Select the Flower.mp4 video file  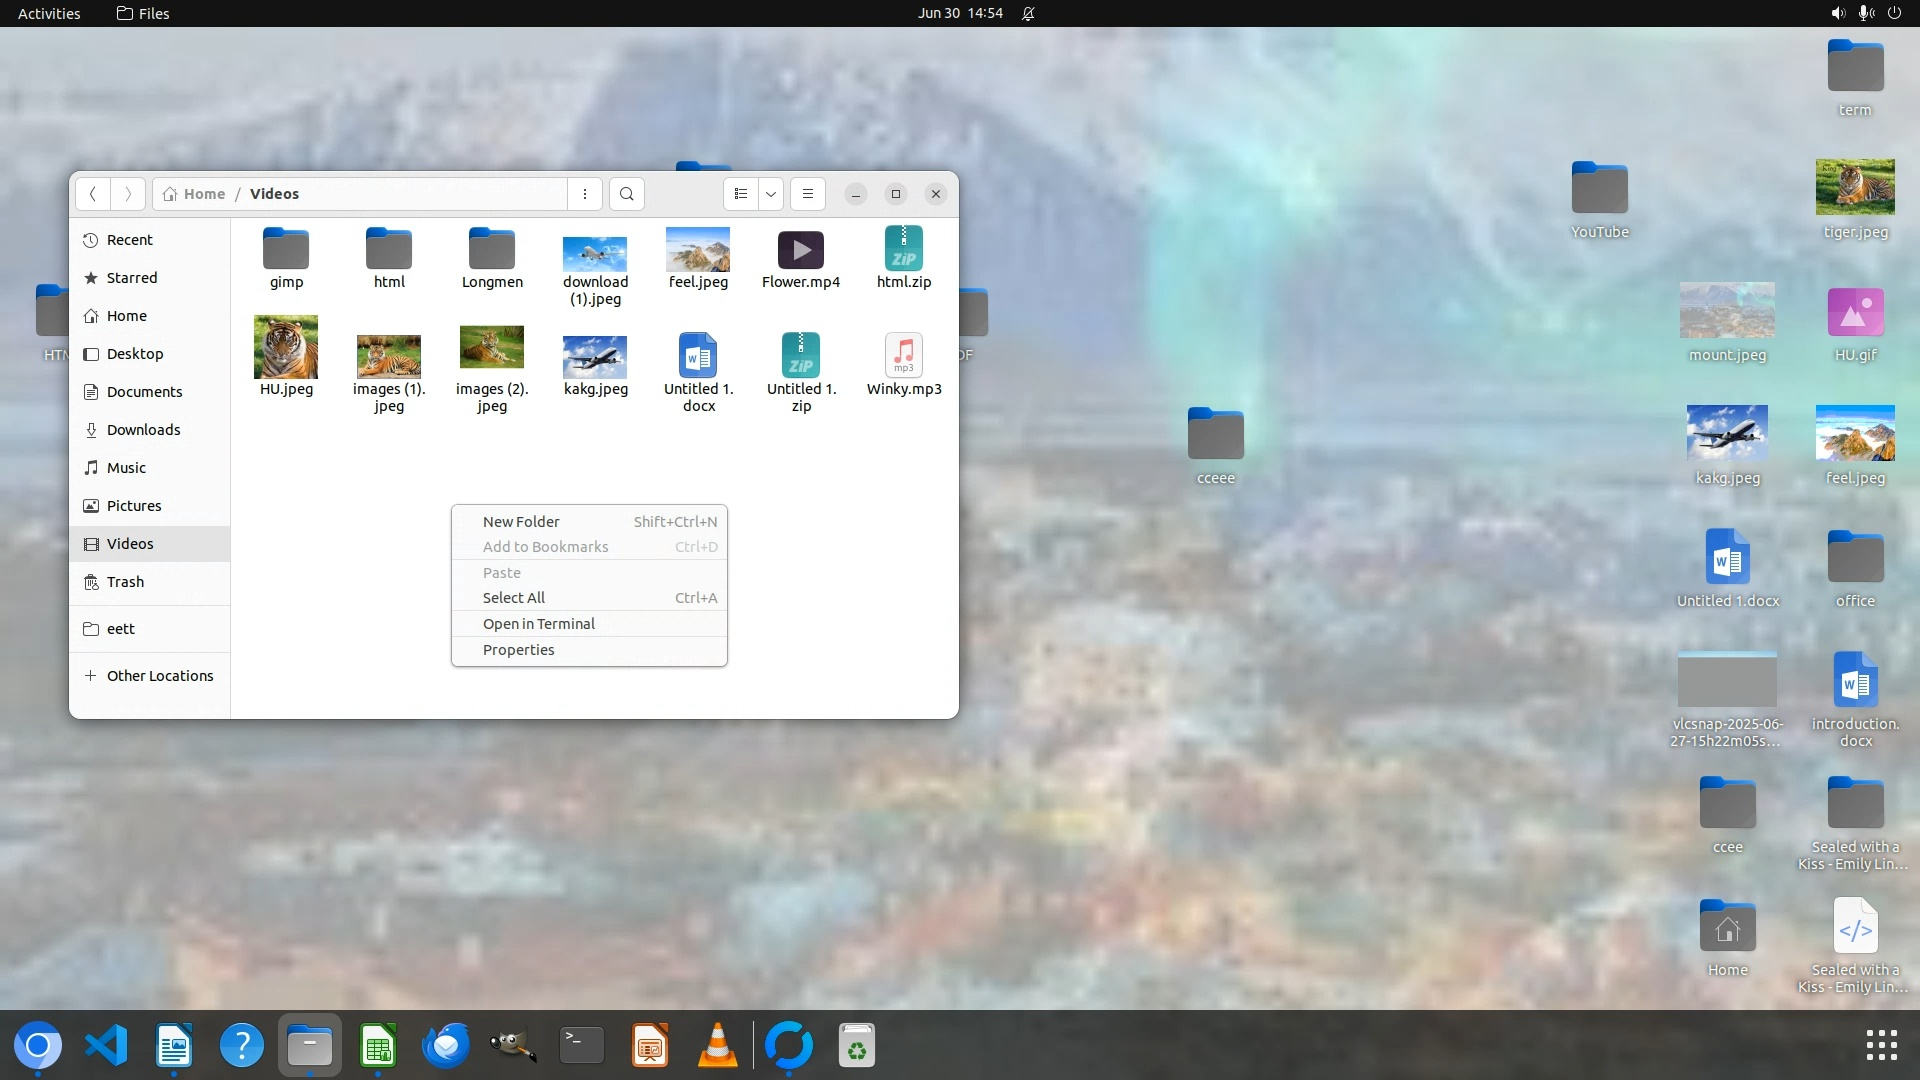point(800,250)
